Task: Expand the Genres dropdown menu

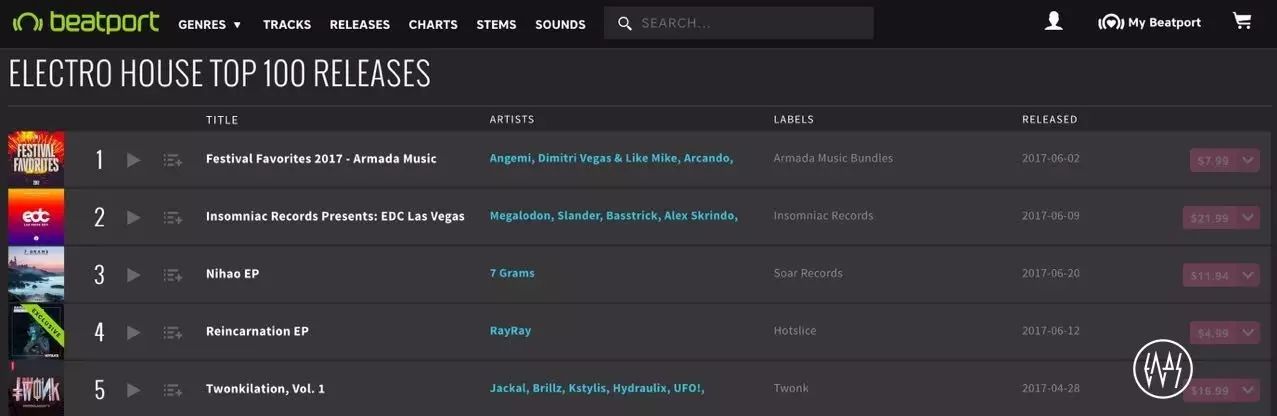Action: (209, 24)
